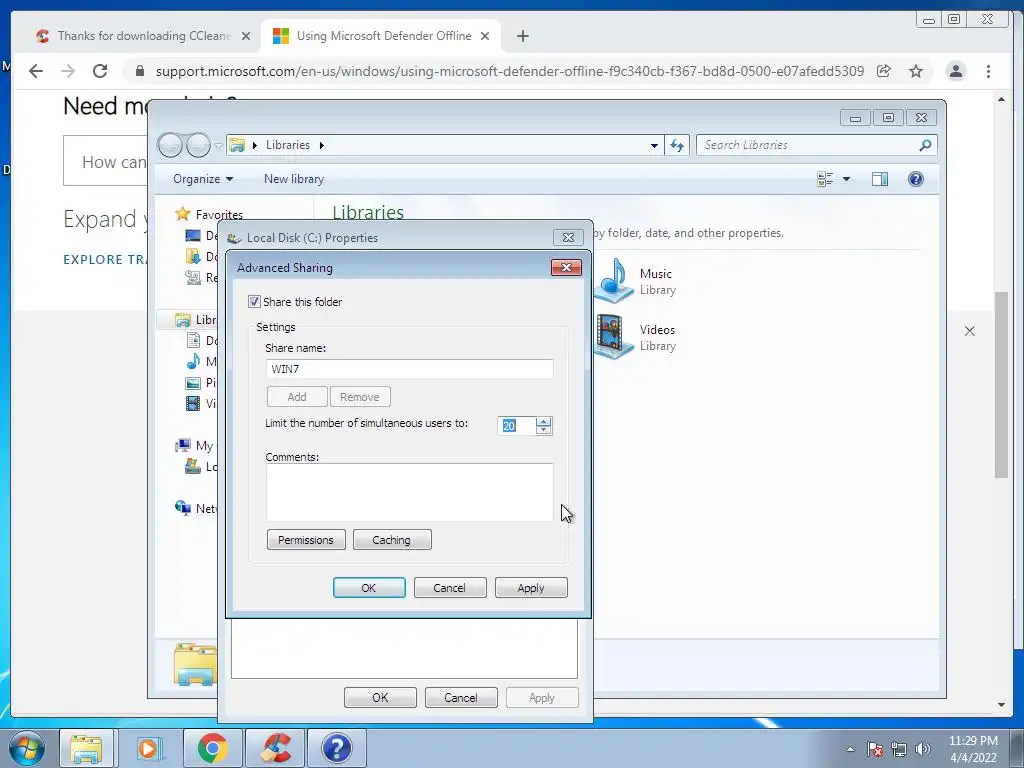Click the Share name input field

[409, 369]
